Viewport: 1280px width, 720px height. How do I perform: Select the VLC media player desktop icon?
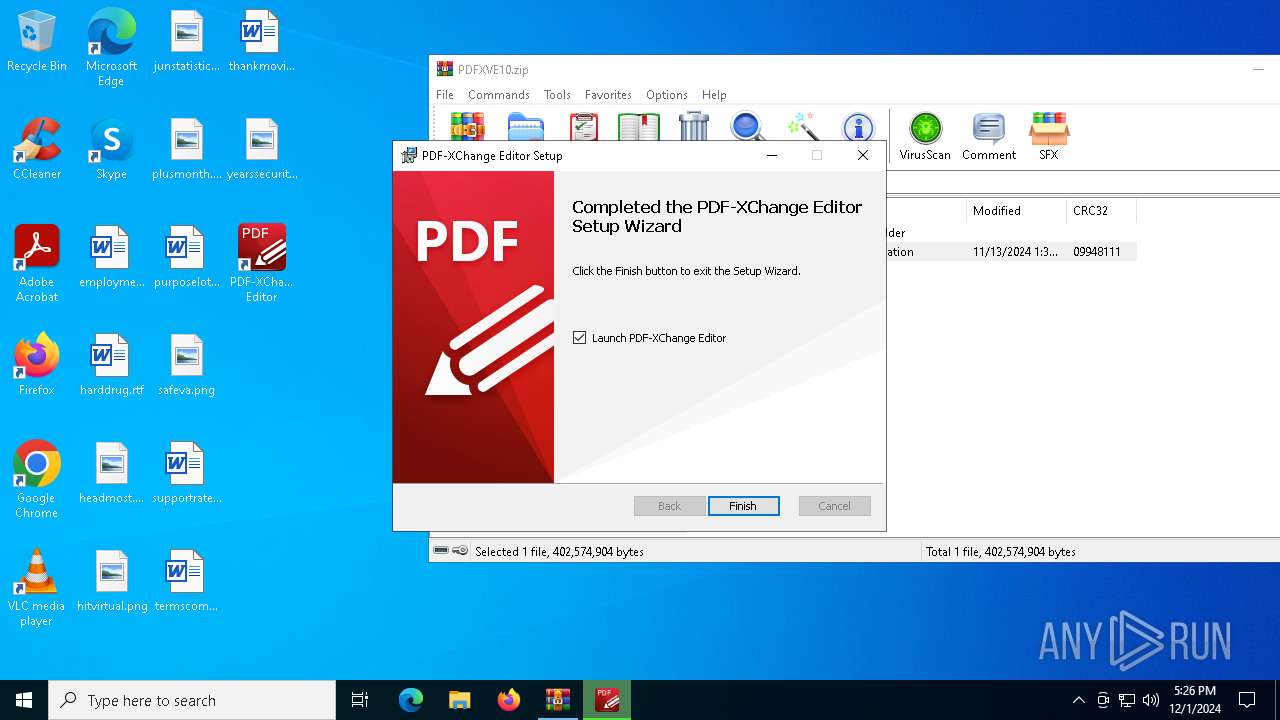coord(37,588)
